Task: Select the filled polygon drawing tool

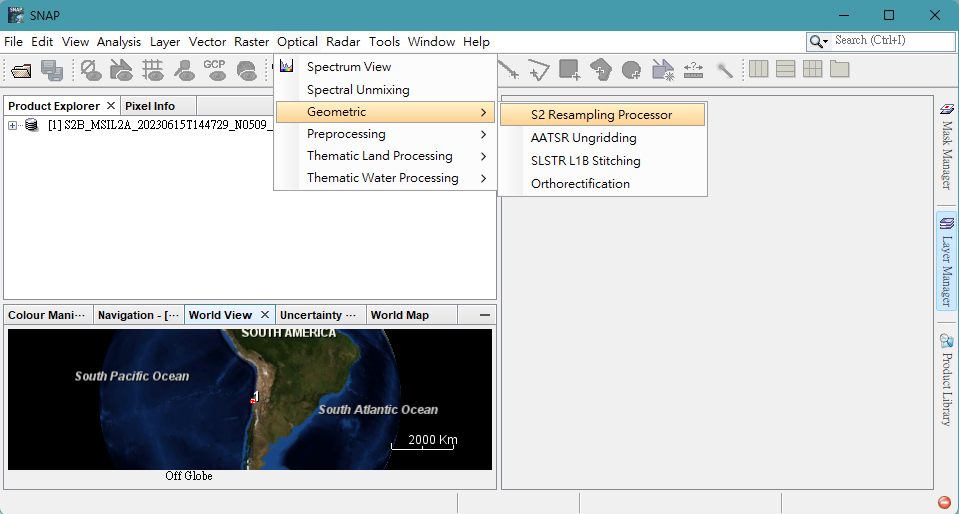Action: pos(601,70)
